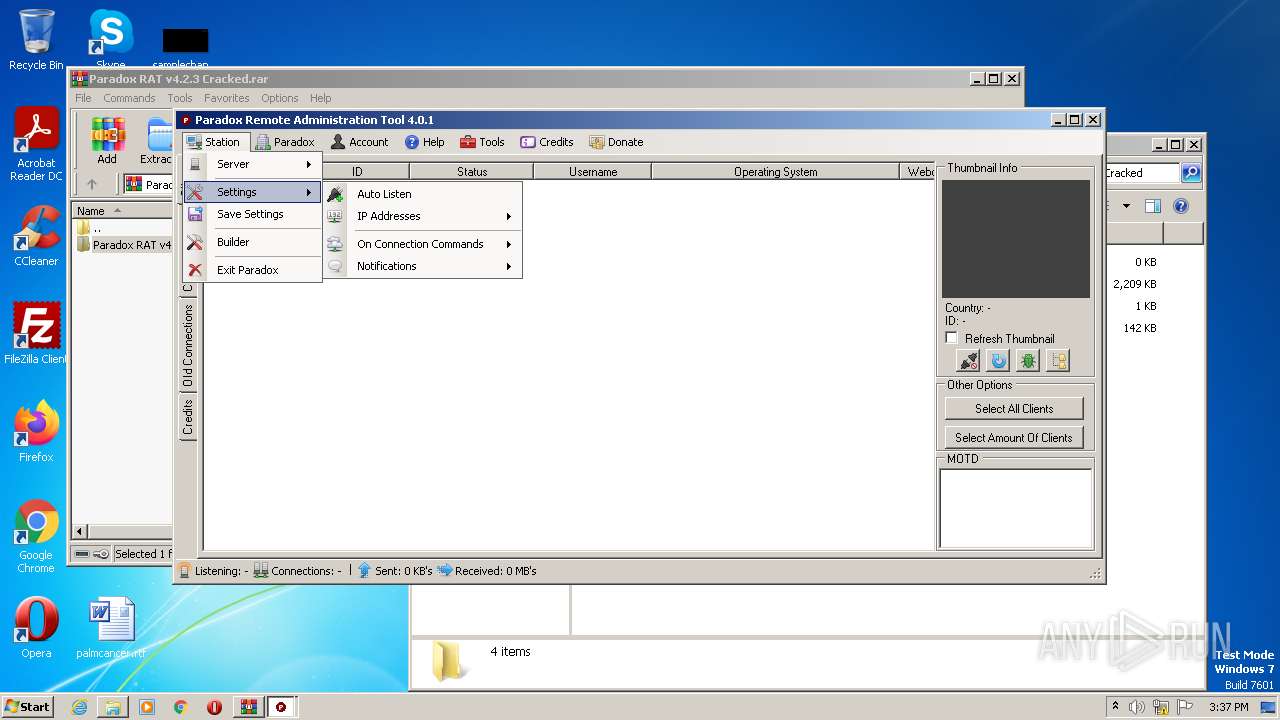
Task: Show hidden tray icons arrow
Action: (x=1115, y=707)
